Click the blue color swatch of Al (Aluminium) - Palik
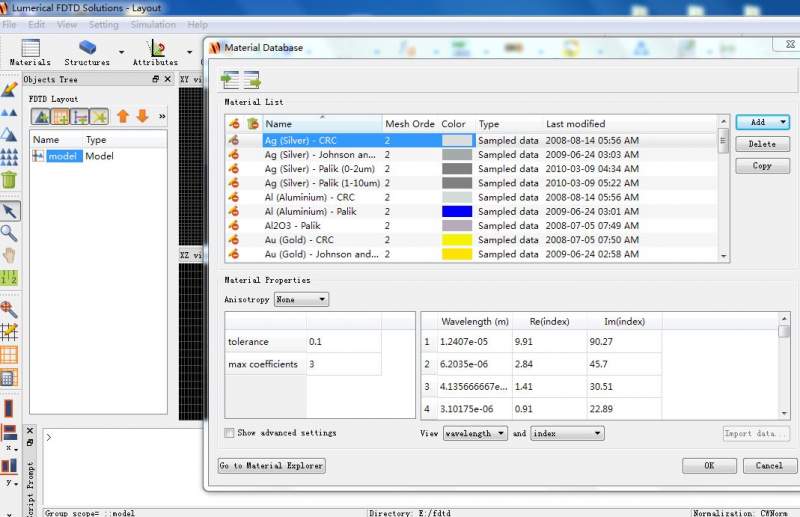 point(457,211)
